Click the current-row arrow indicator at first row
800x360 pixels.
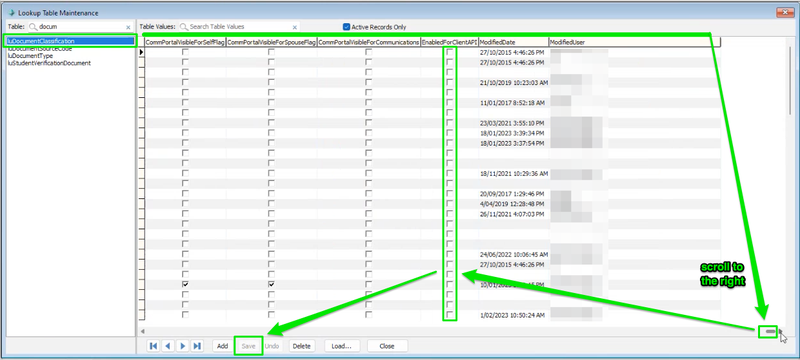pyautogui.click(x=142, y=52)
